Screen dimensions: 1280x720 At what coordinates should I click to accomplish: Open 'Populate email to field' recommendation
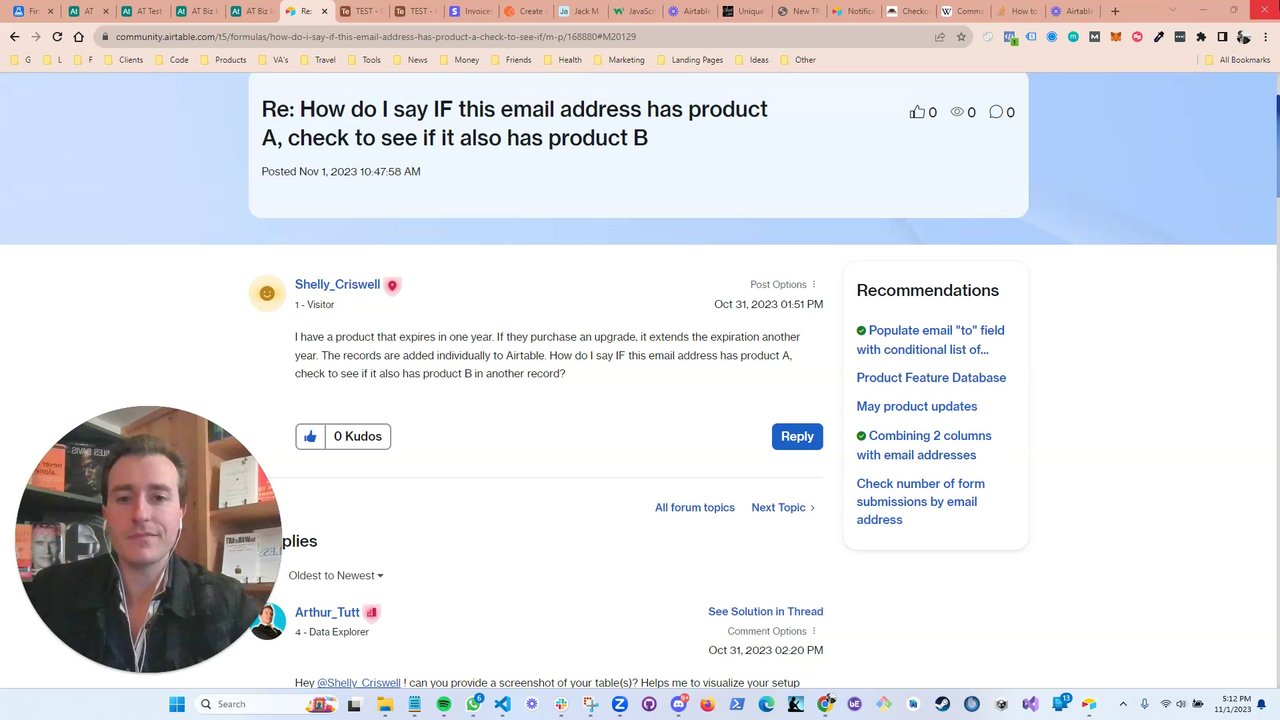tap(930, 340)
